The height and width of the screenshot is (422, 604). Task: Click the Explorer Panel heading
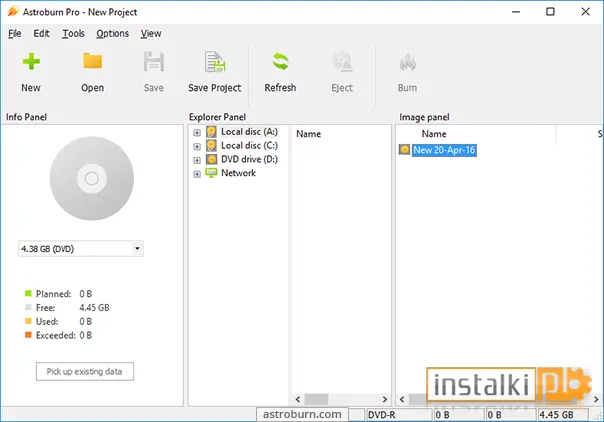217,117
